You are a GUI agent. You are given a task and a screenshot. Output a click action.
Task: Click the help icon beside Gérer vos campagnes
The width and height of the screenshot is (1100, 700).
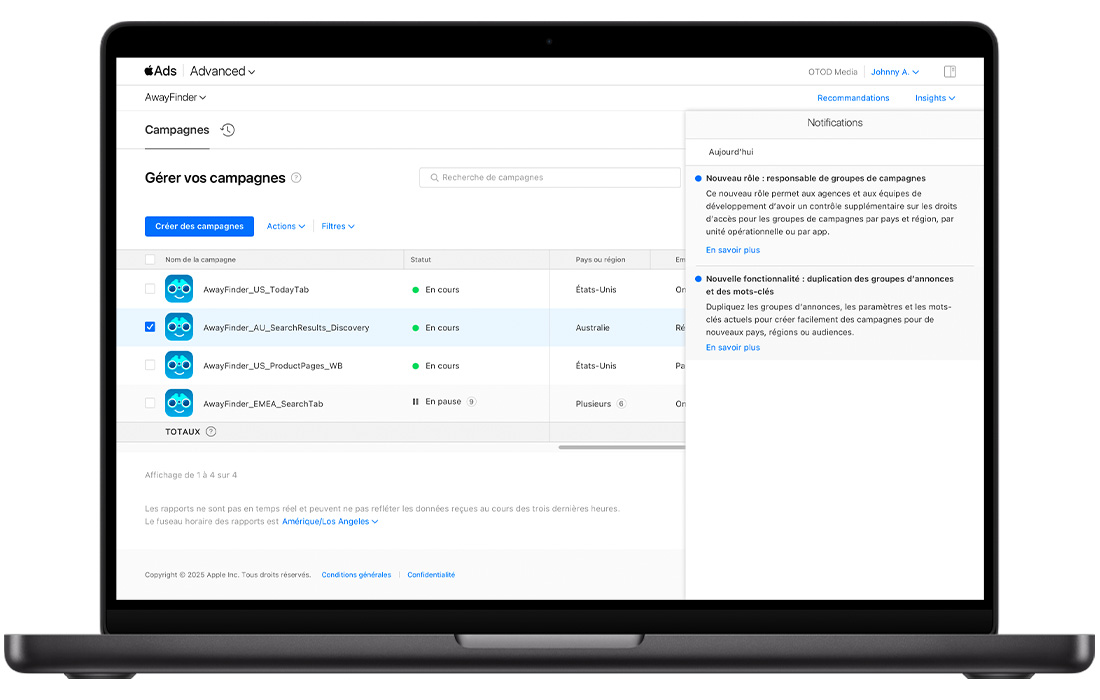pos(296,178)
